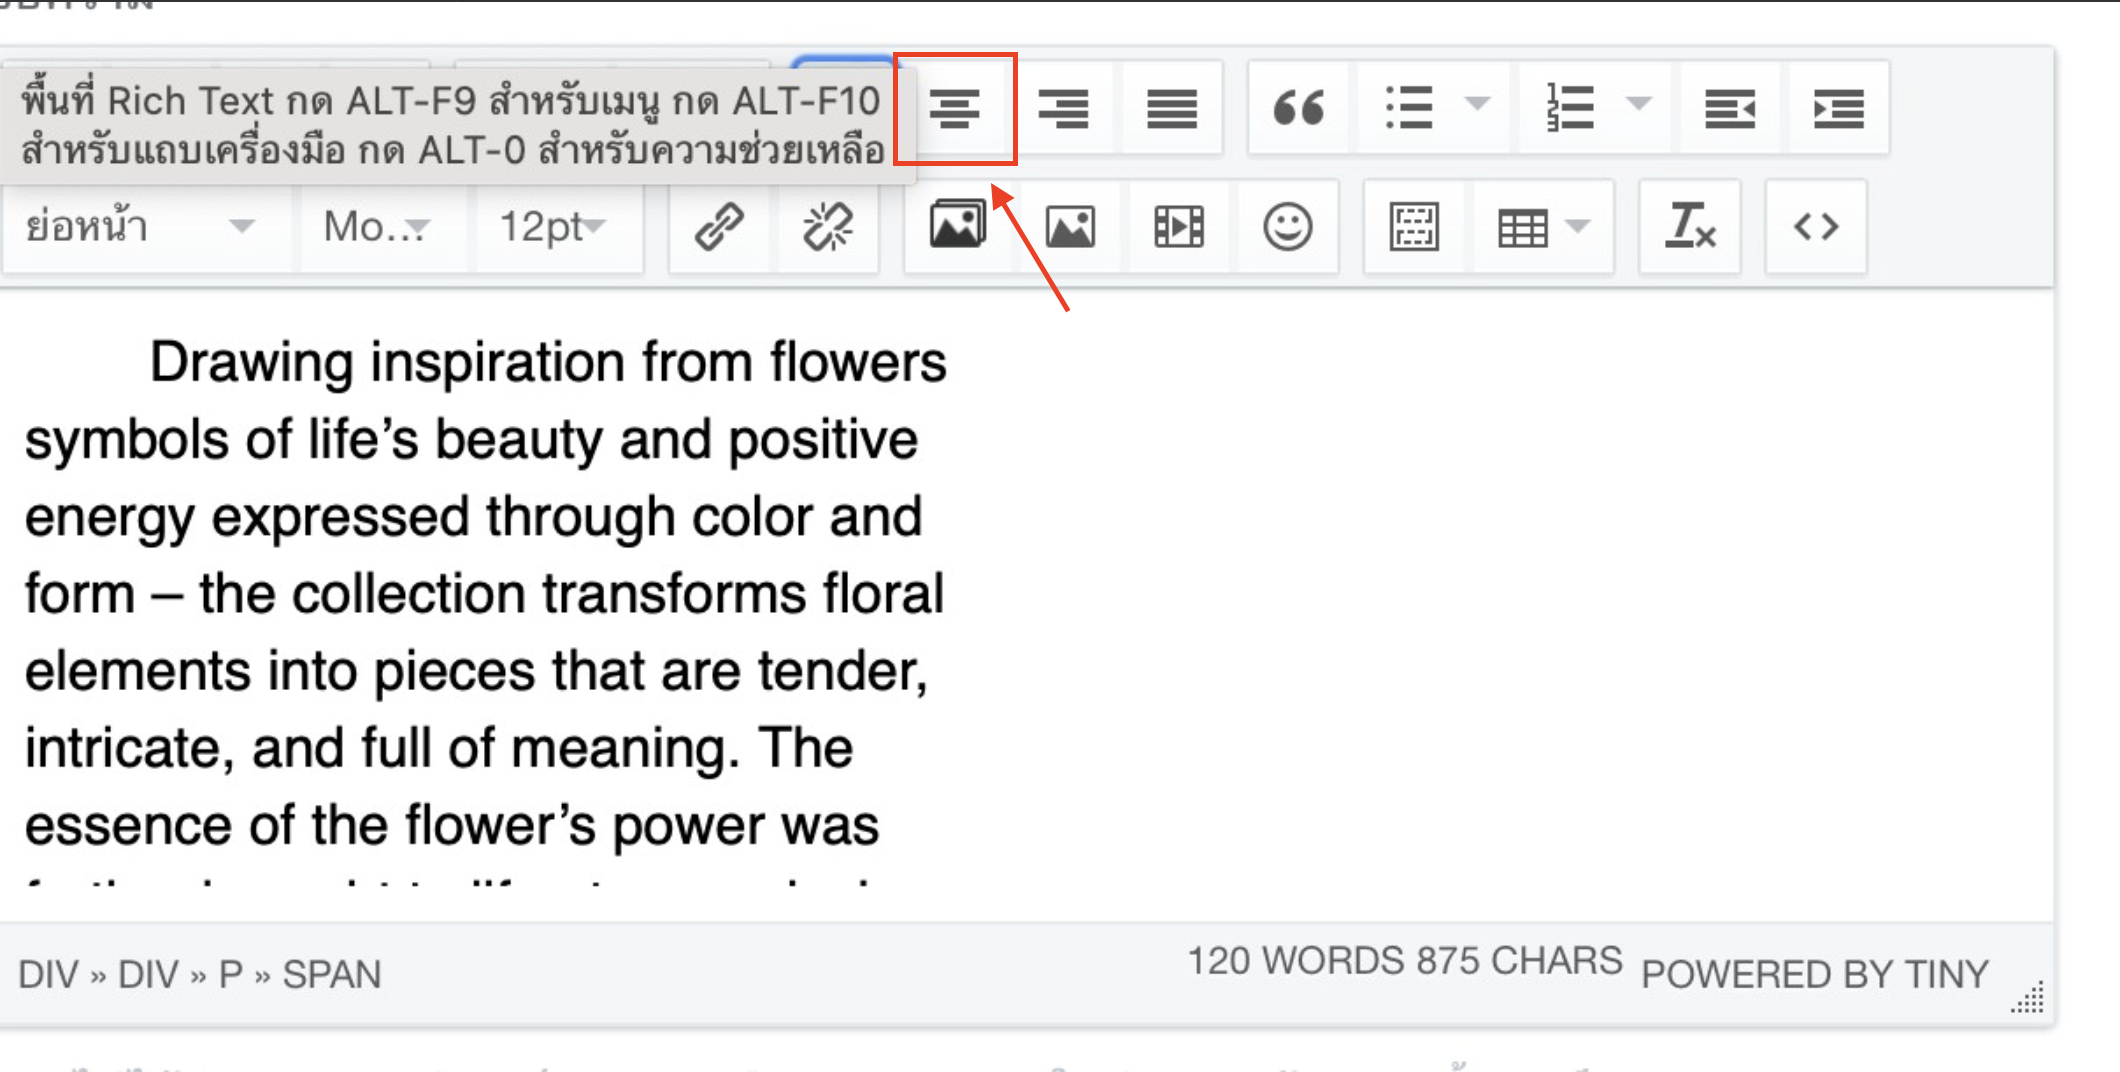Open the font family dropdown

(377, 227)
